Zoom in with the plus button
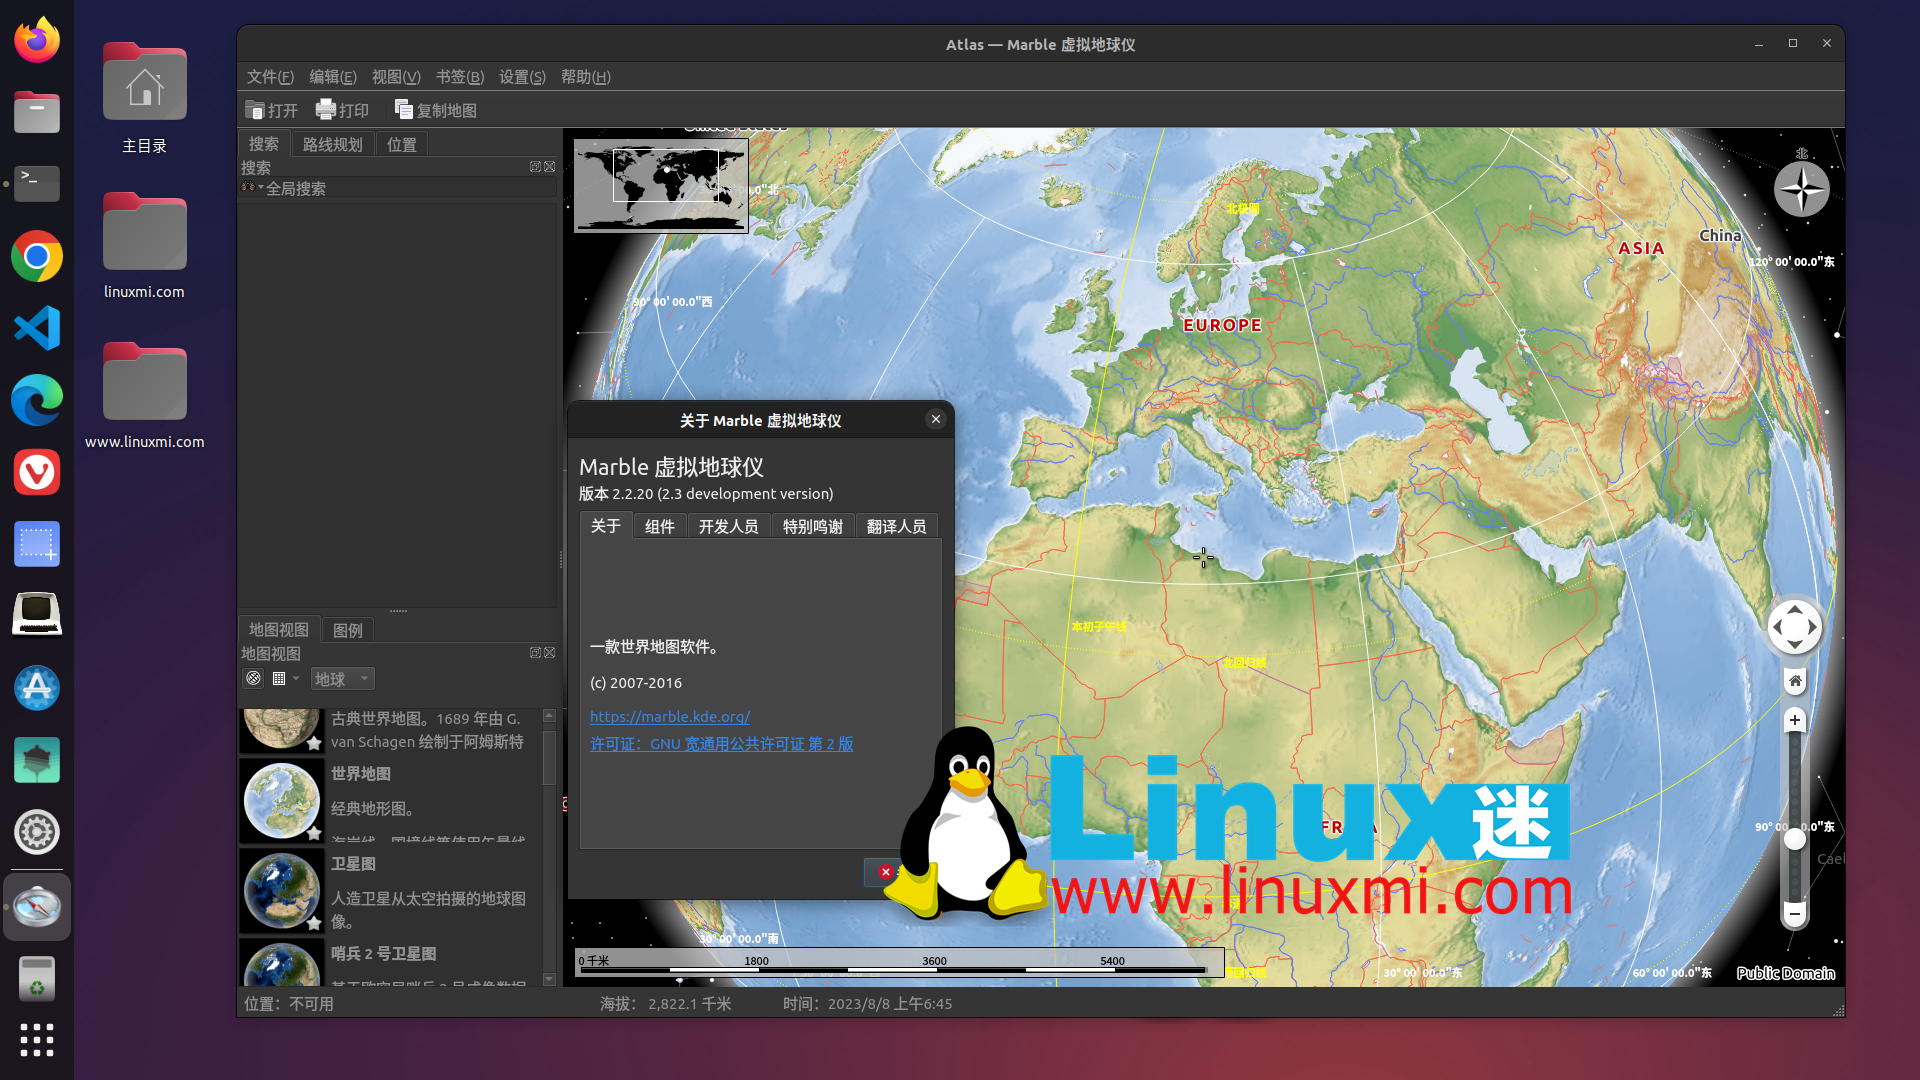 click(x=1795, y=720)
